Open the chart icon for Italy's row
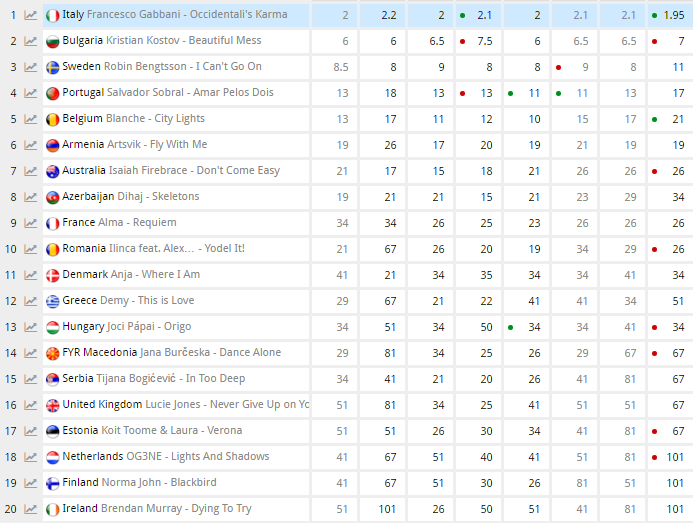The height and width of the screenshot is (523, 693). click(x=31, y=15)
